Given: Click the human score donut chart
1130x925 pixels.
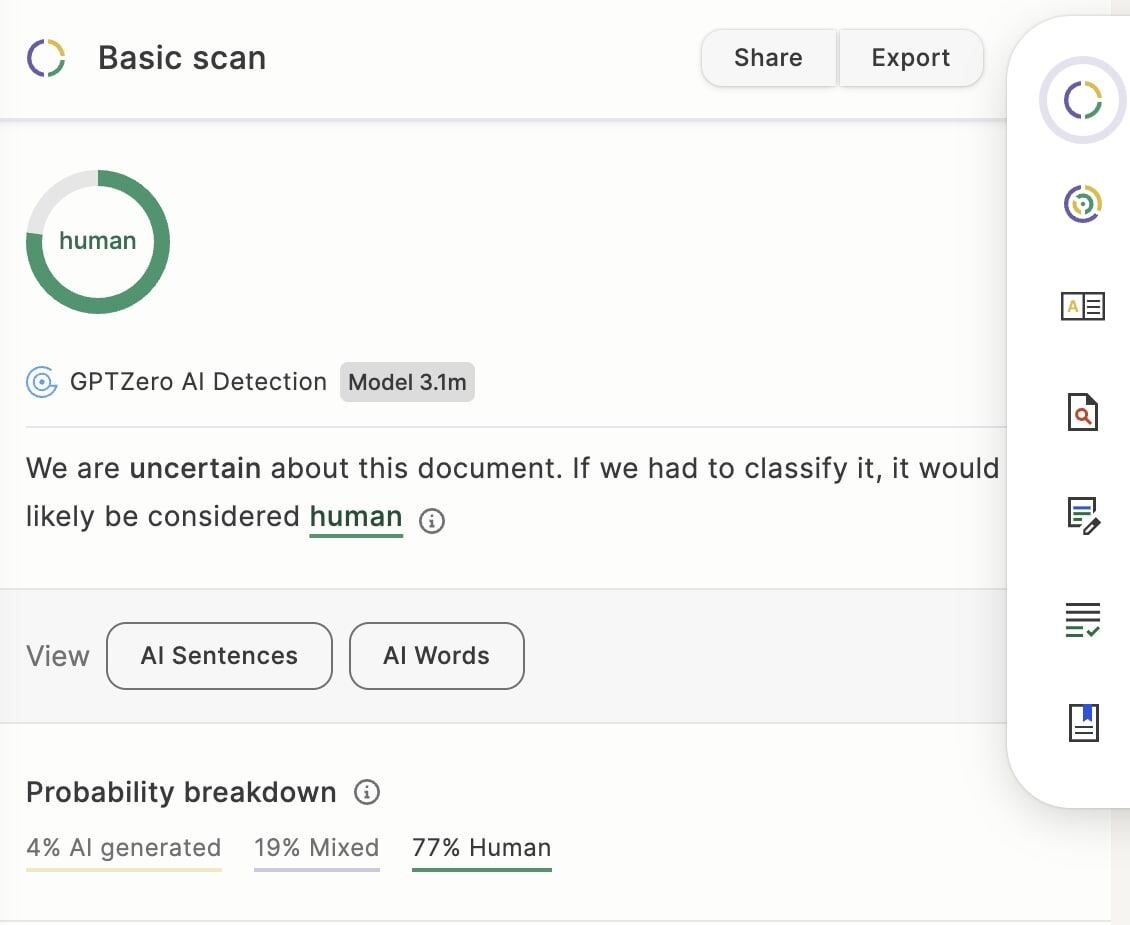Looking at the screenshot, I should pos(97,240).
